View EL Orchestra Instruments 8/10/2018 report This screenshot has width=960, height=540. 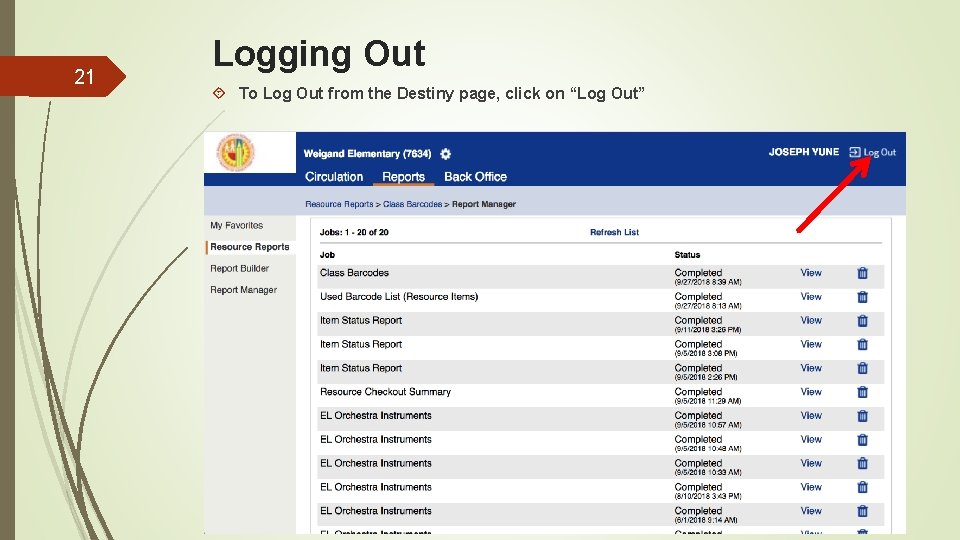point(811,487)
